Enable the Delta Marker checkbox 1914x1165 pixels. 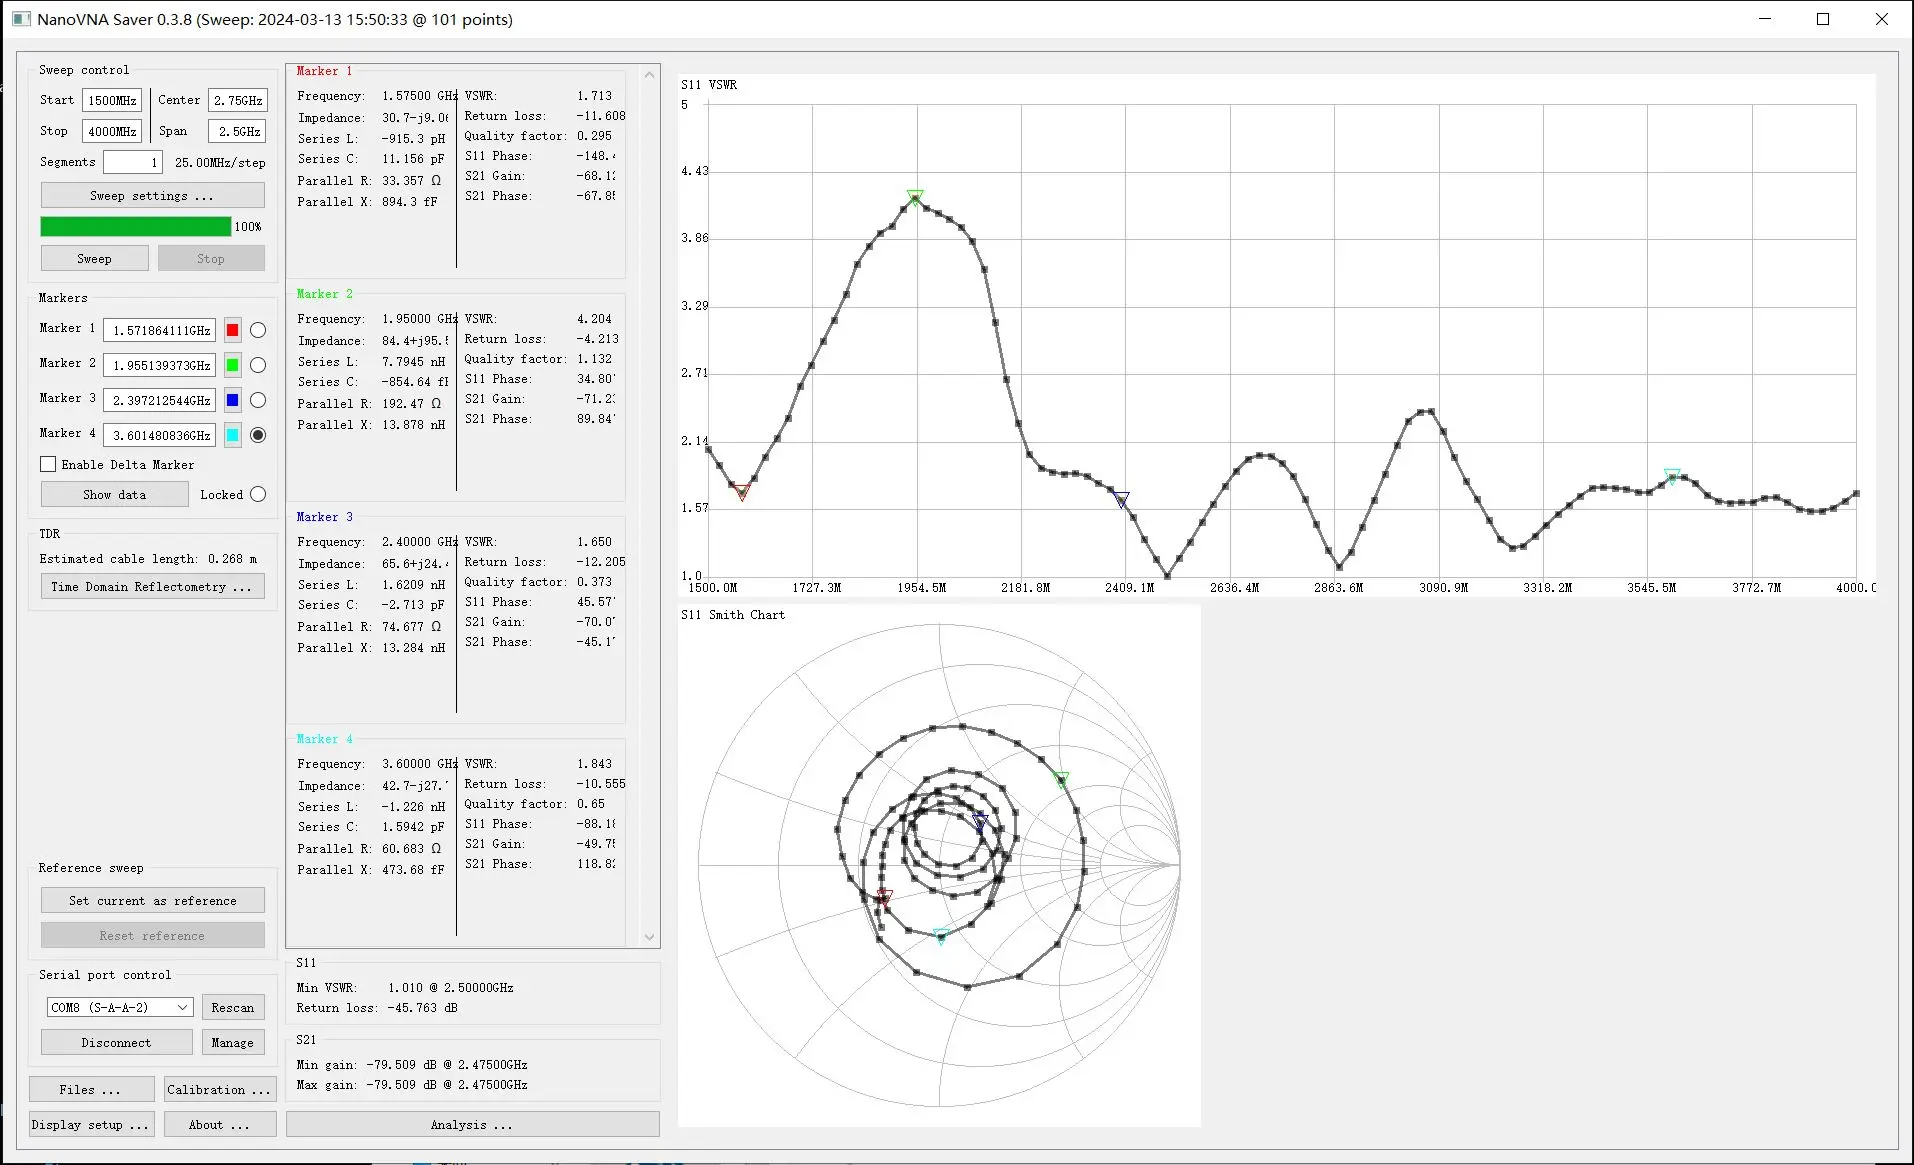point(48,464)
